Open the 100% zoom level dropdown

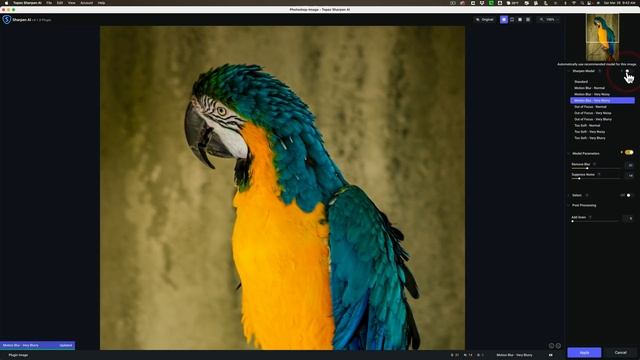pos(549,20)
